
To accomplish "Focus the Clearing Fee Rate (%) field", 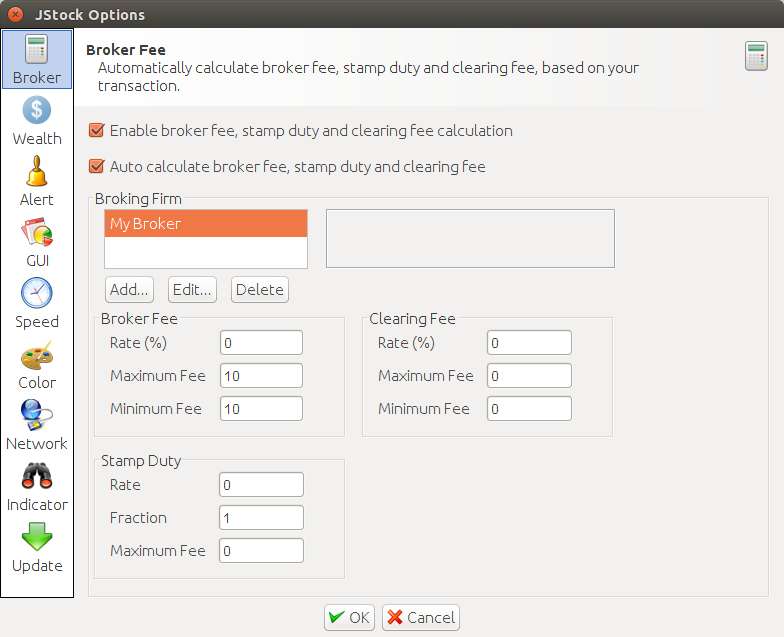I will click(x=529, y=342).
